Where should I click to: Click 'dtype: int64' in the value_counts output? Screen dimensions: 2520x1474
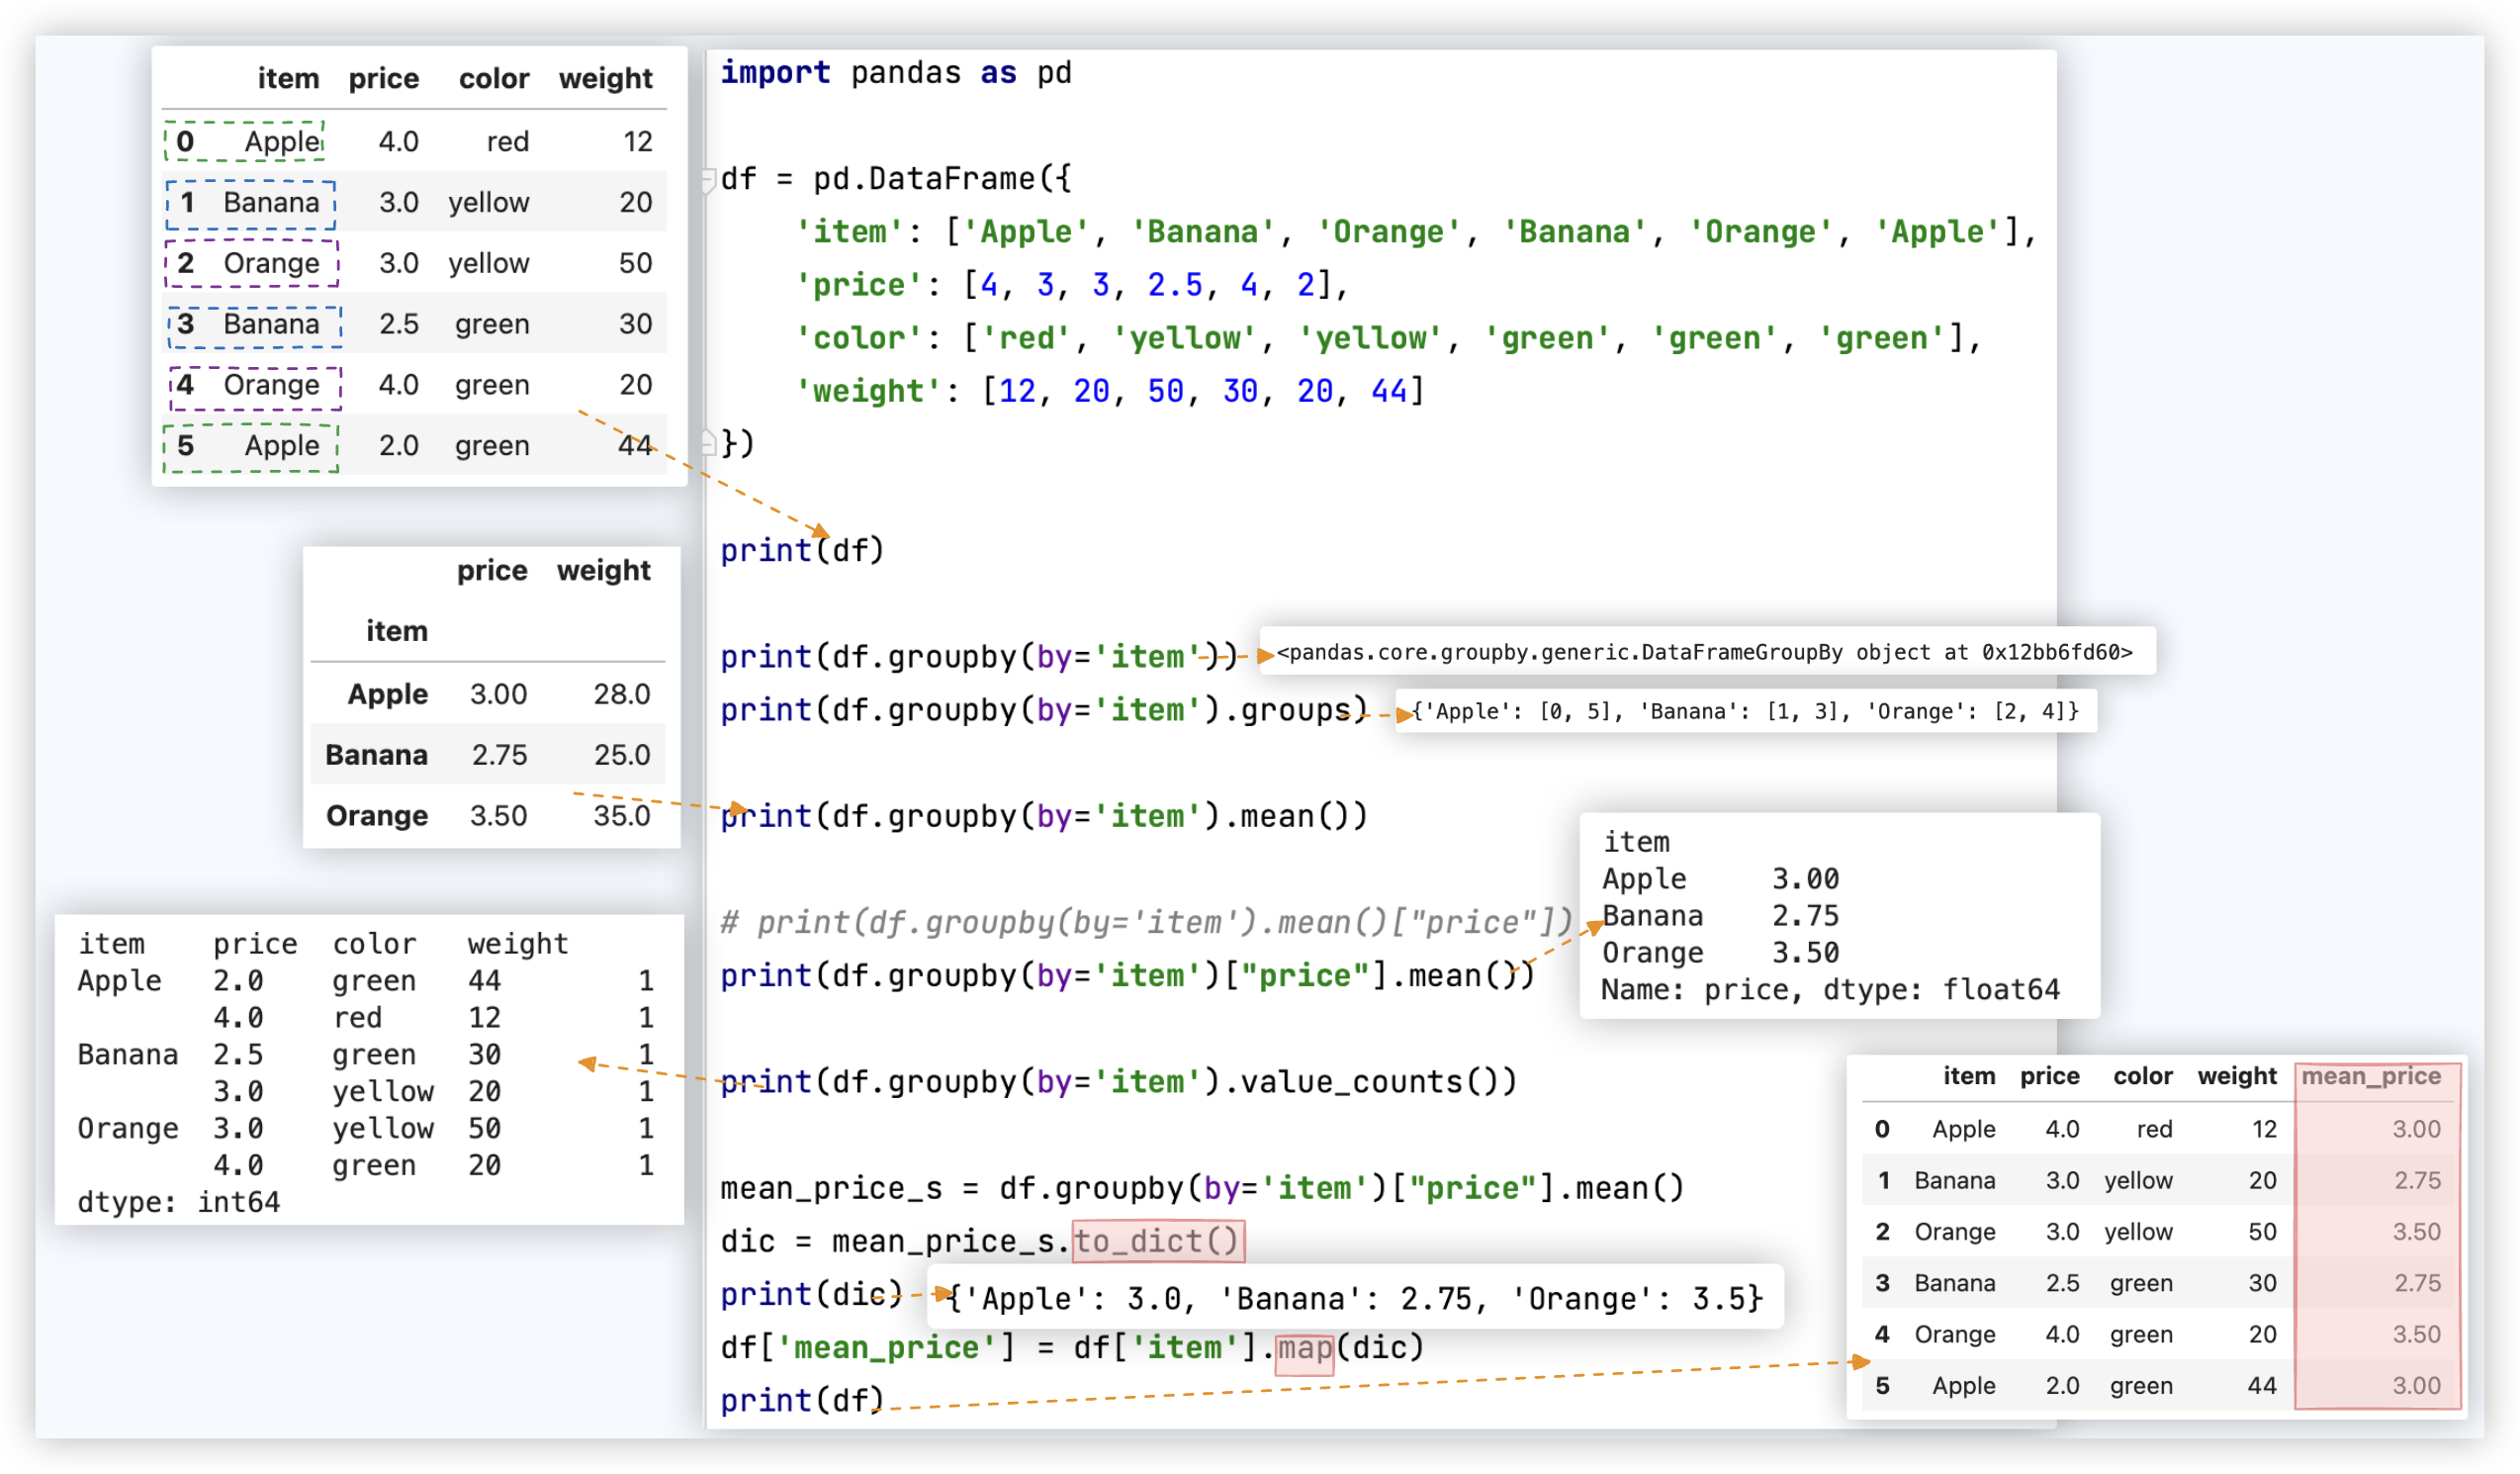[x=179, y=1202]
